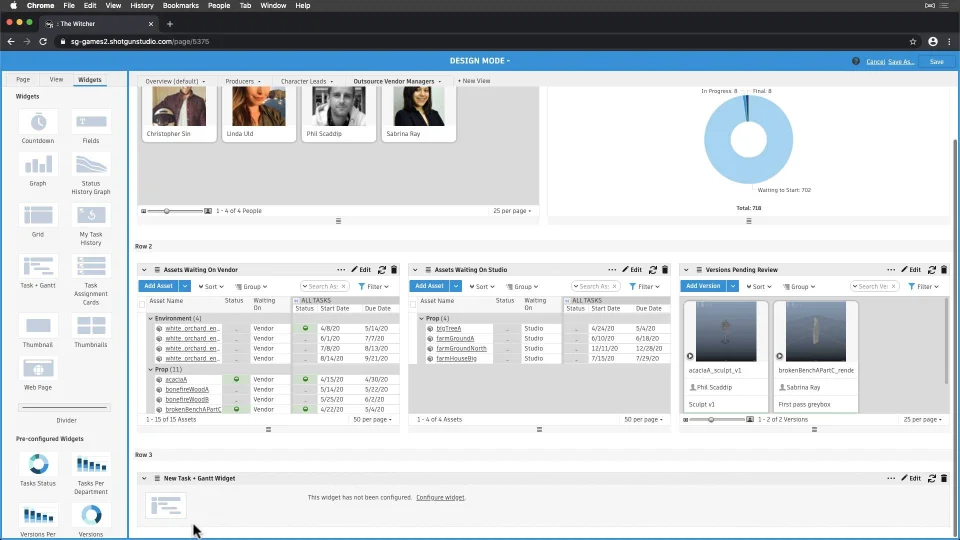The image size is (960, 540).
Task: Collapse the Environment (4) asset group
Action: point(150,318)
